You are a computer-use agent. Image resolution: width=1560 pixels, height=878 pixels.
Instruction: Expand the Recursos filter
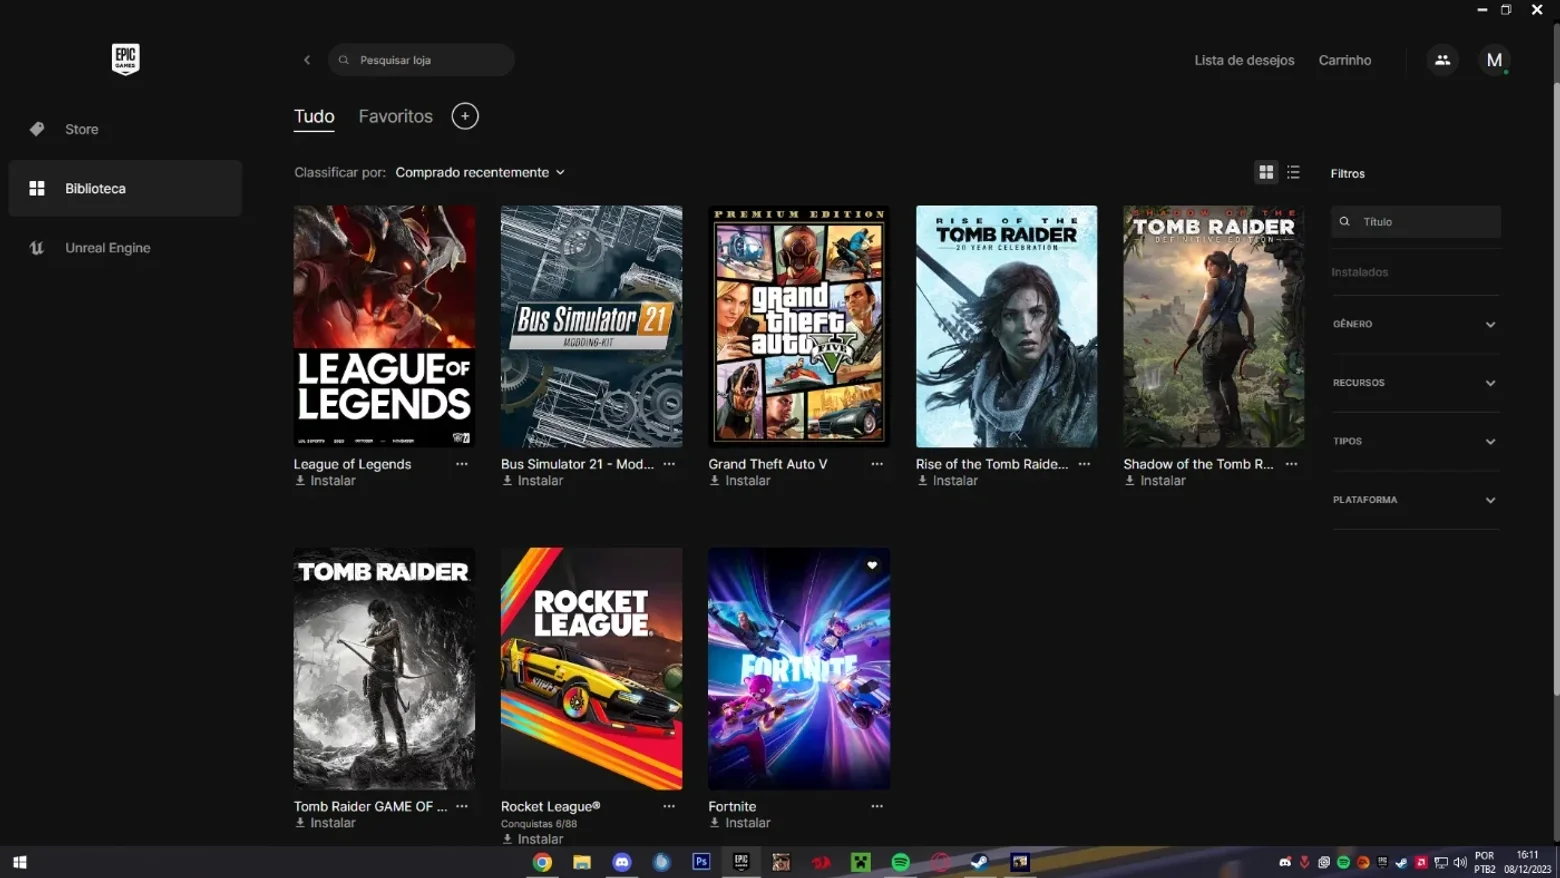pos(1415,383)
